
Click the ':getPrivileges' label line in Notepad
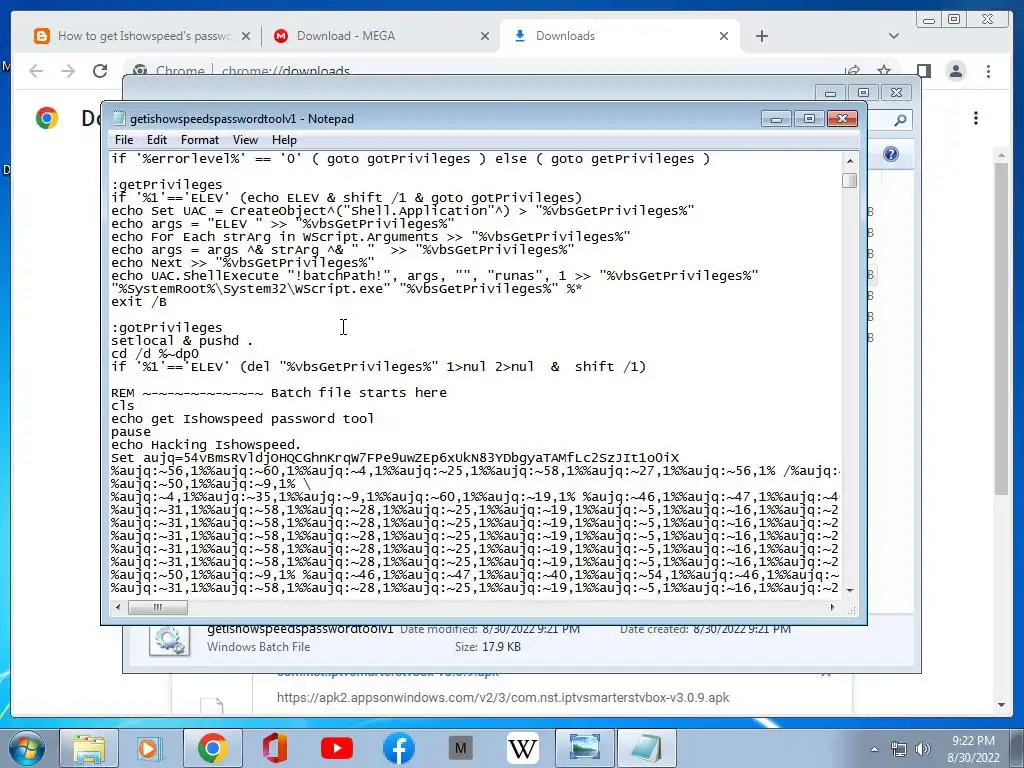(x=167, y=184)
